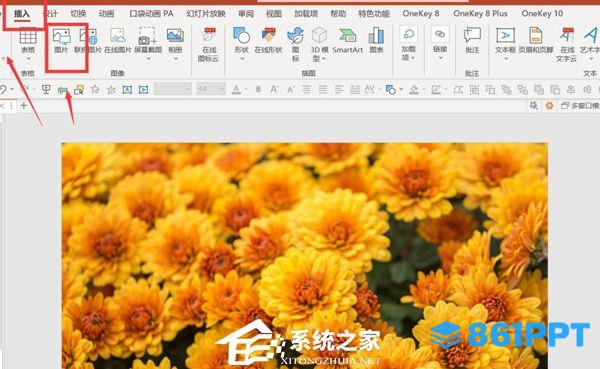Open 页眉和页脚 header and footer
The width and height of the screenshot is (600, 369).
(536, 36)
